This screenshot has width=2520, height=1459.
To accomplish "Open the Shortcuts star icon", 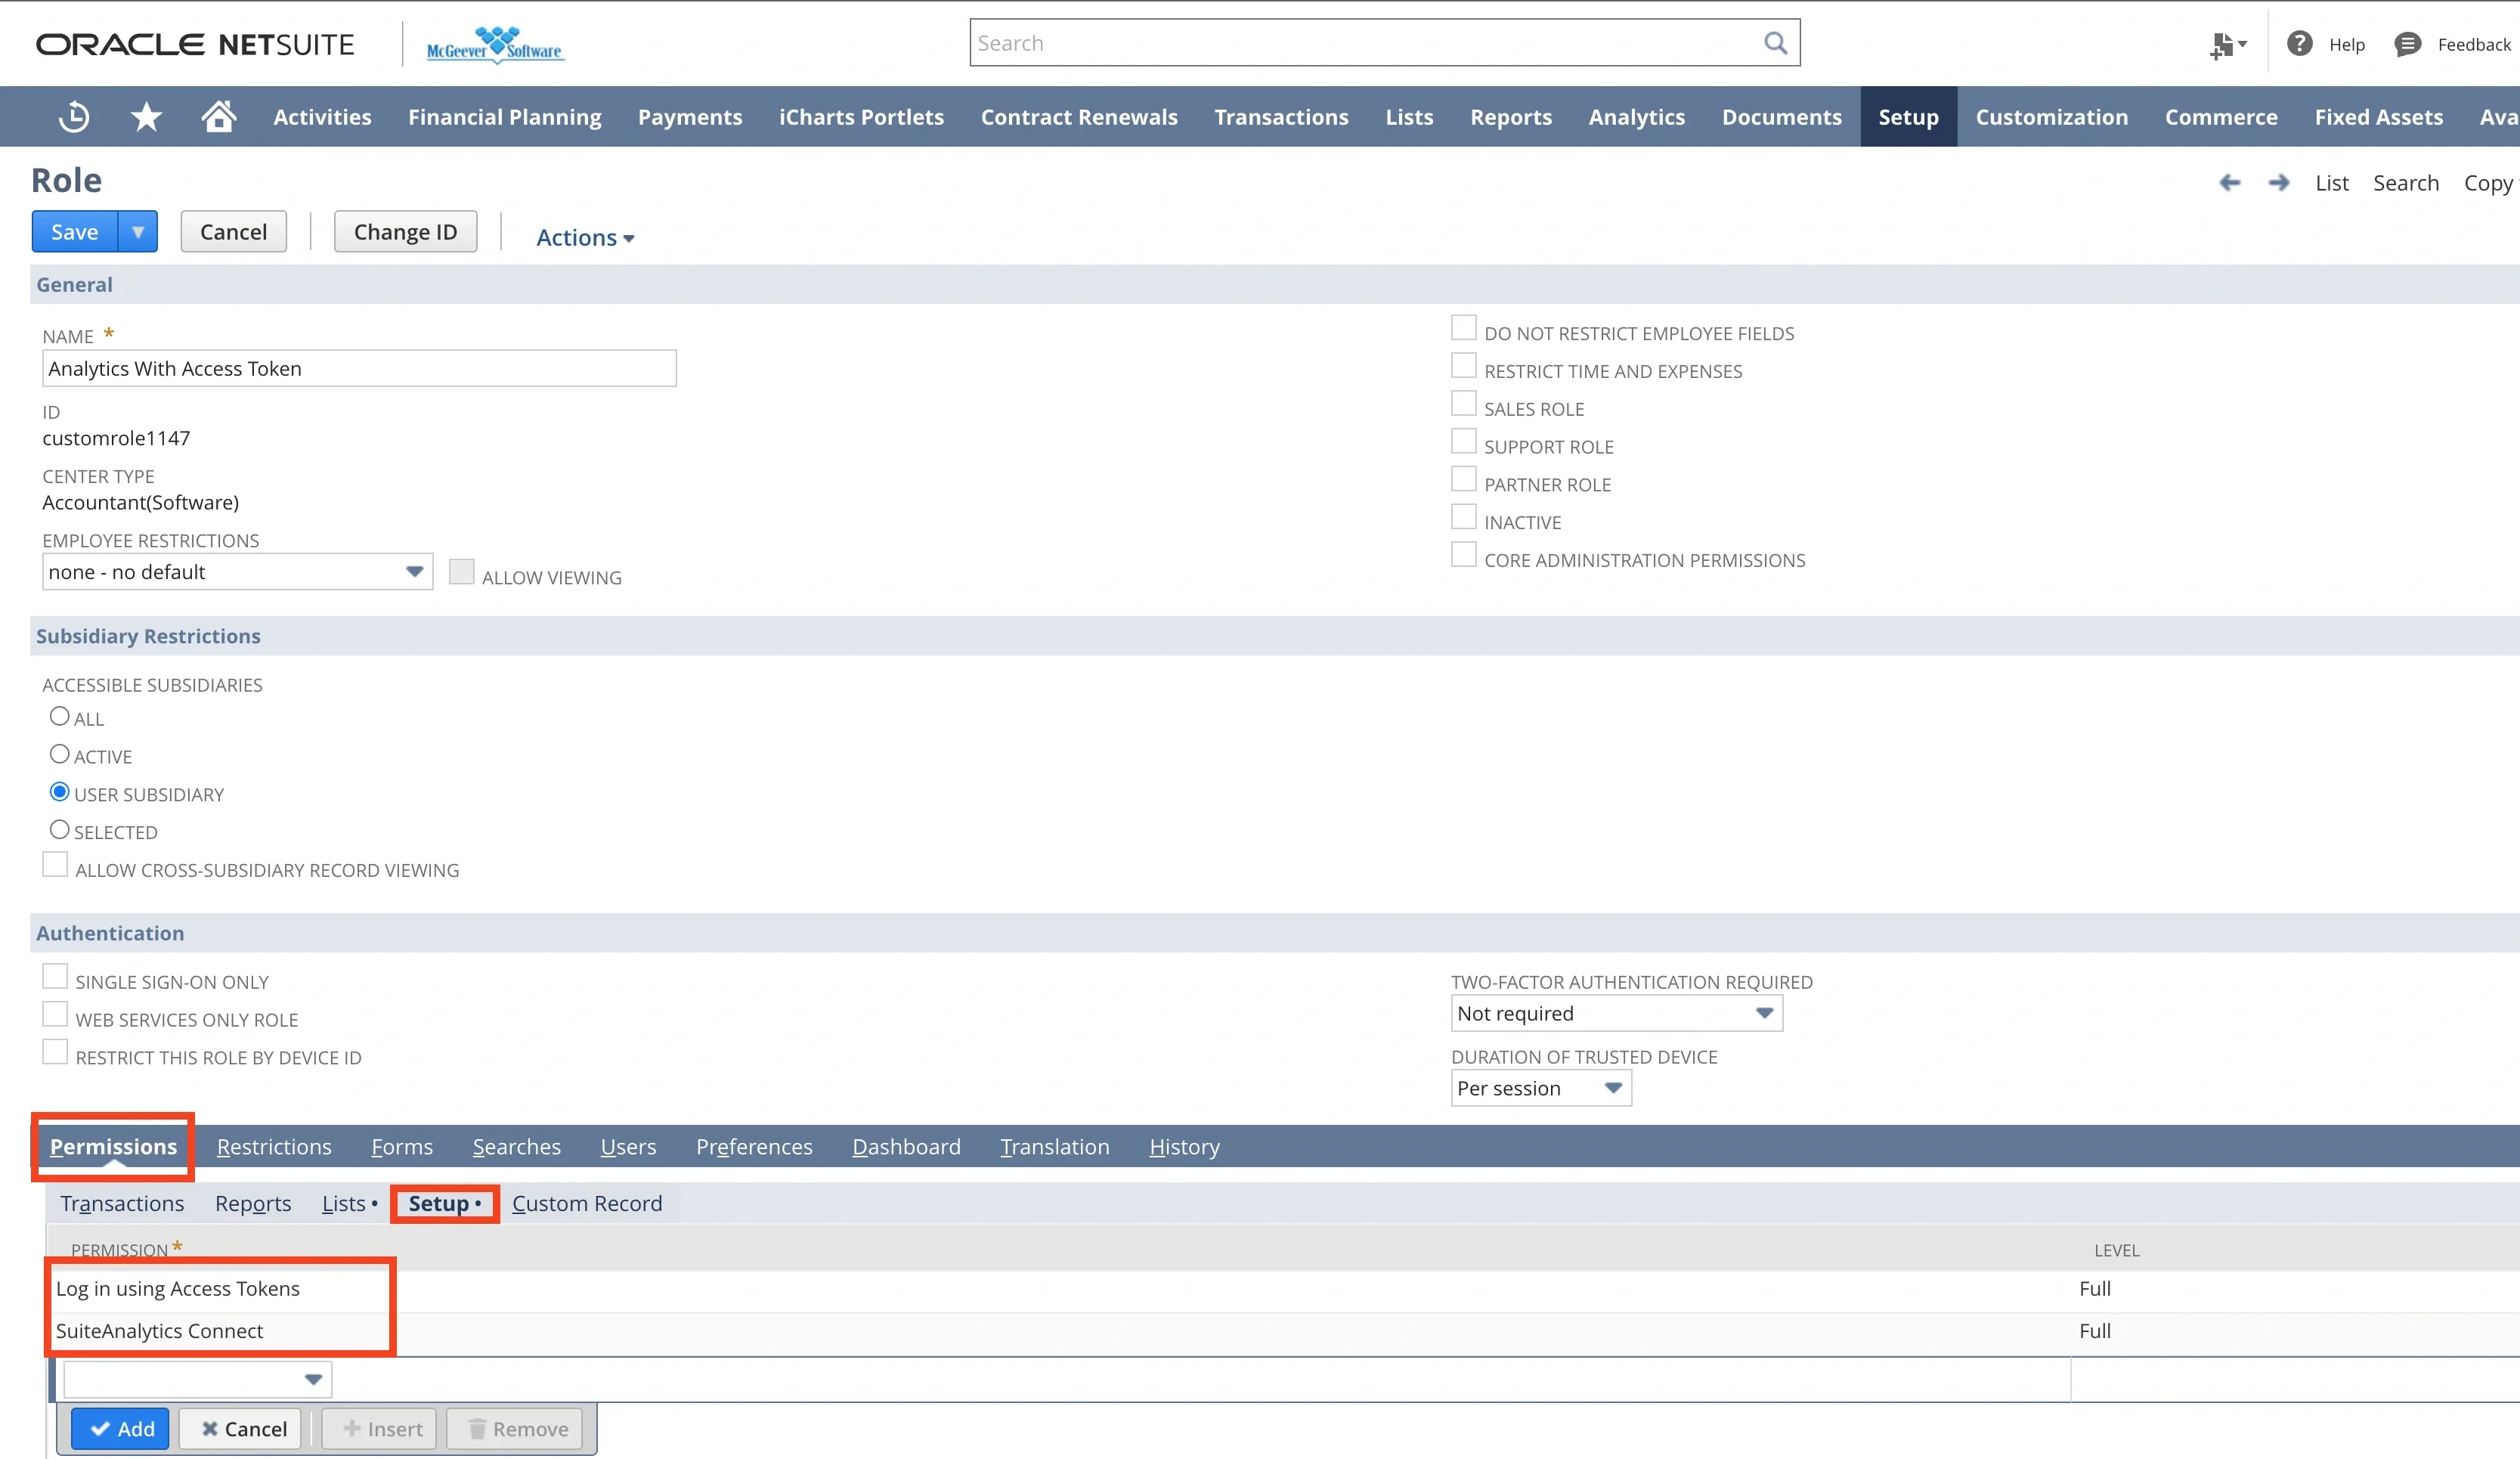I will click(x=146, y=116).
